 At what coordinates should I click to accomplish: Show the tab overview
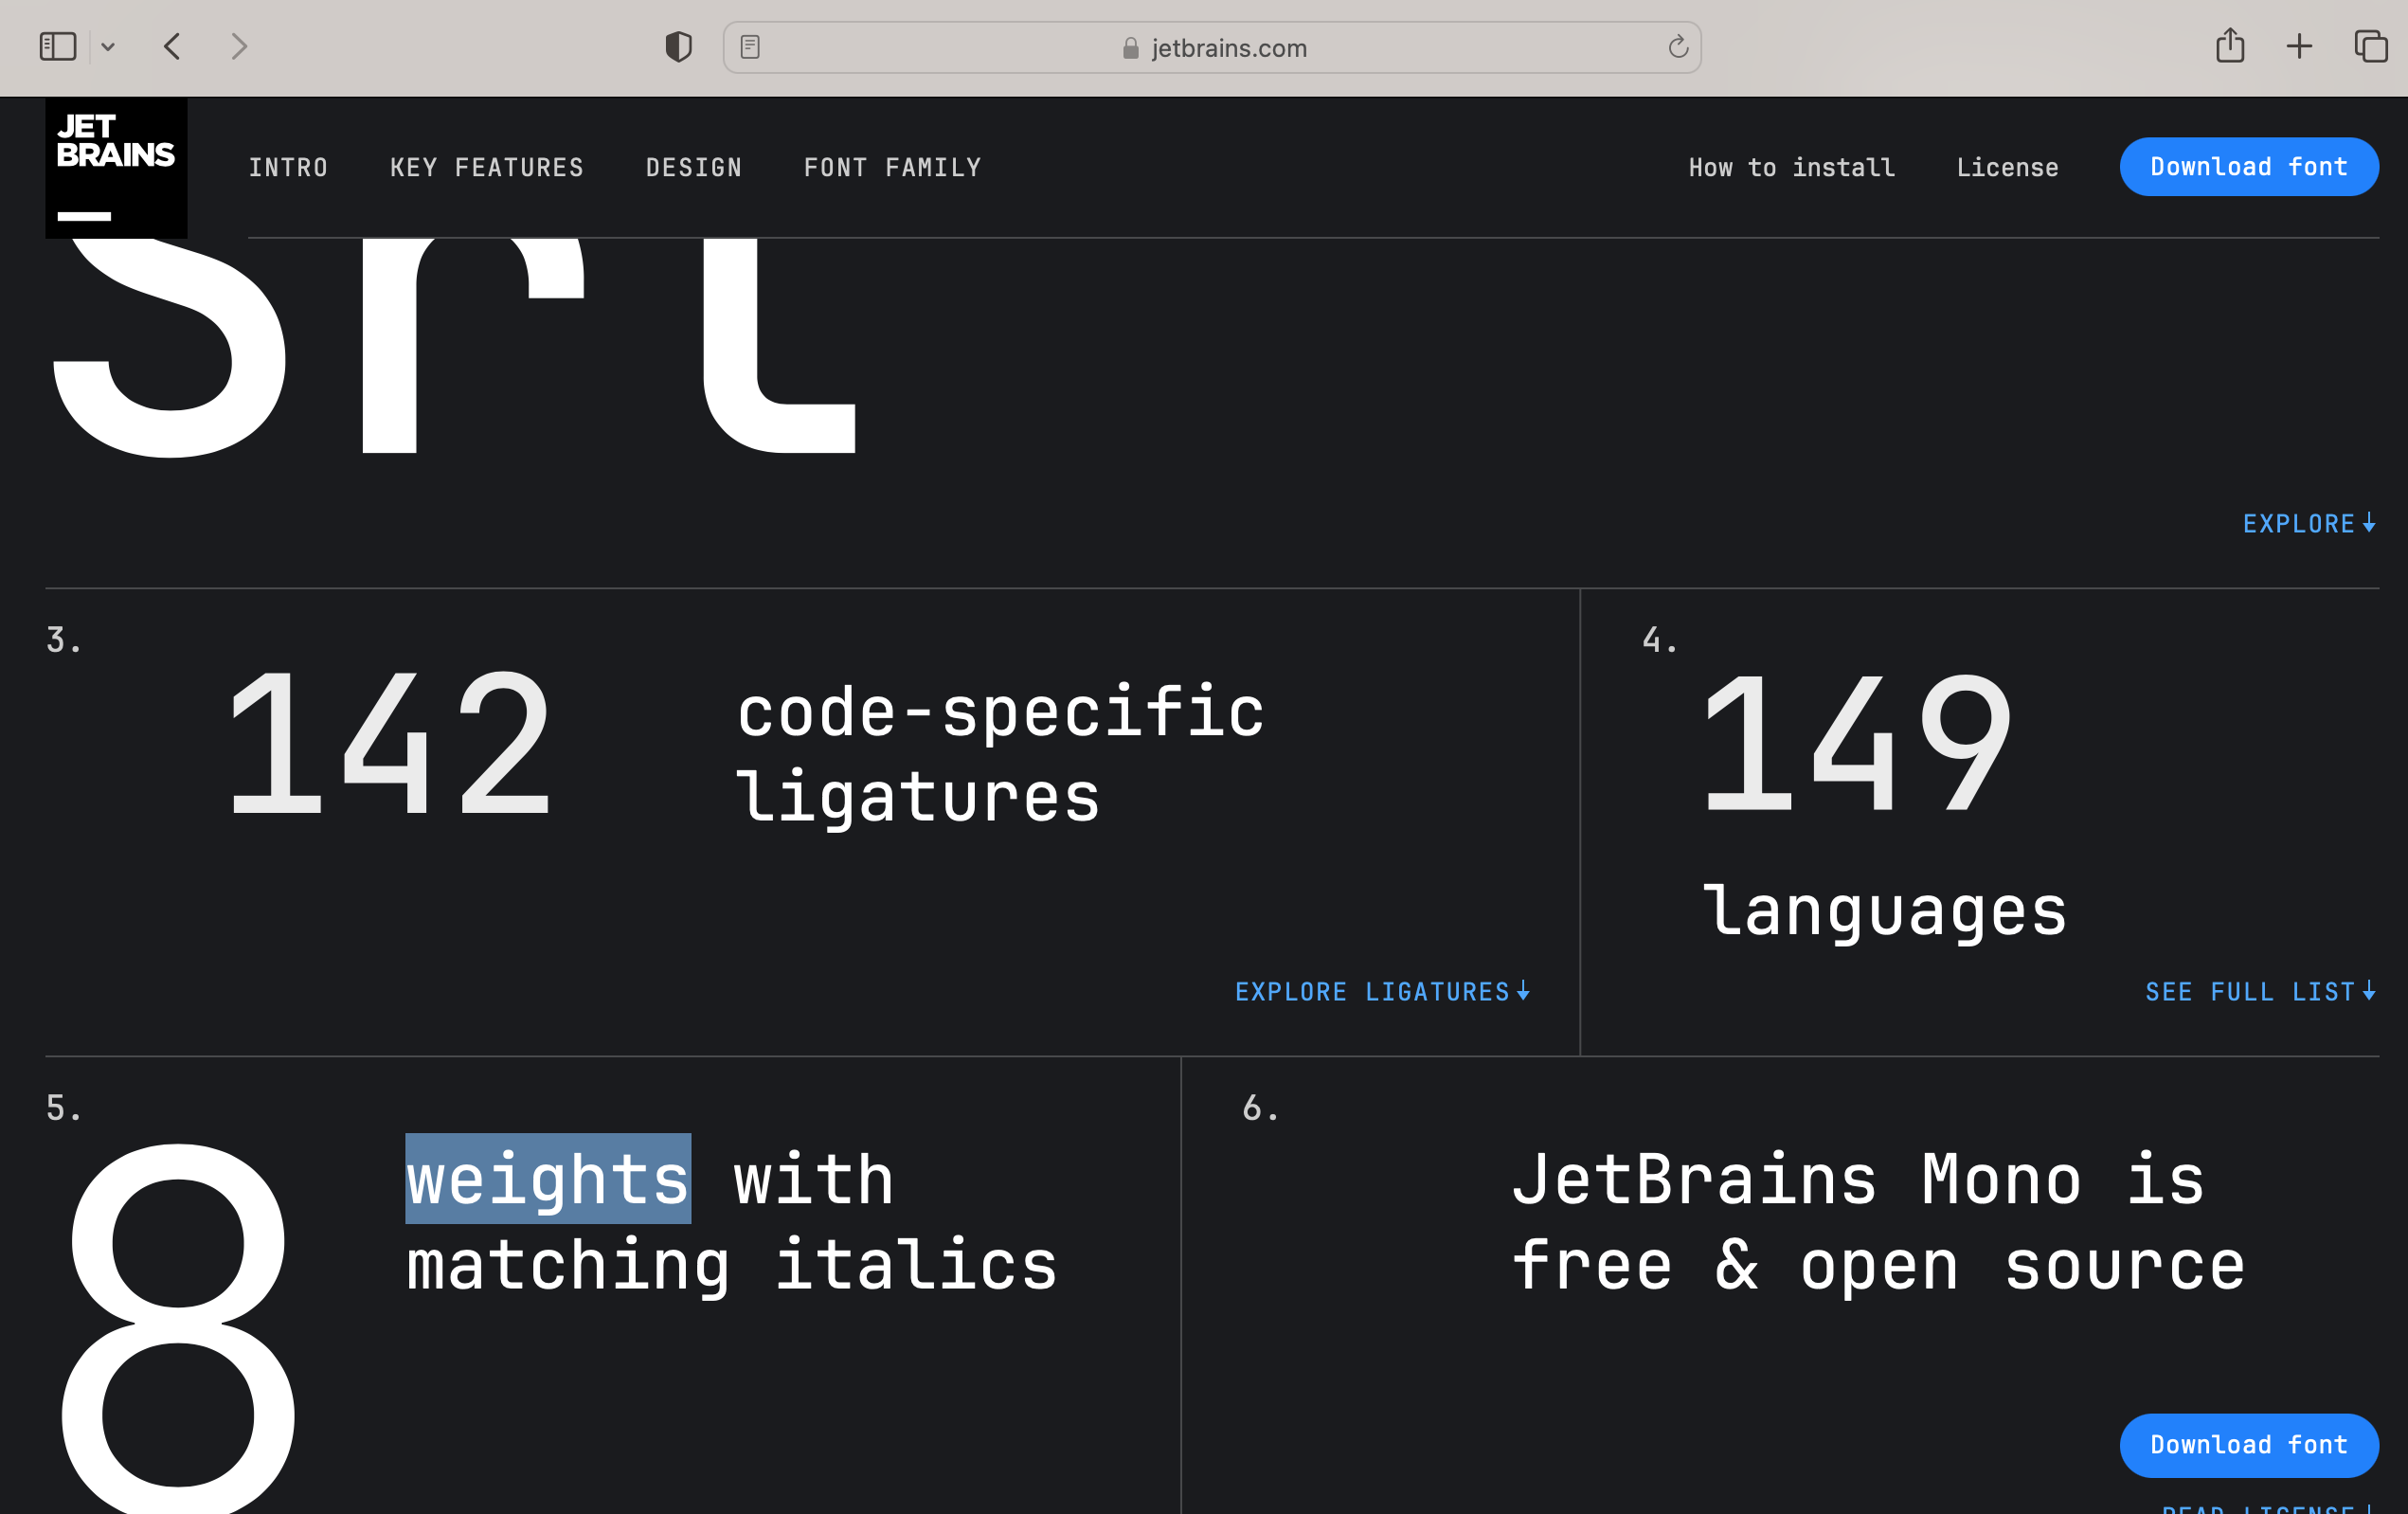tap(2368, 46)
